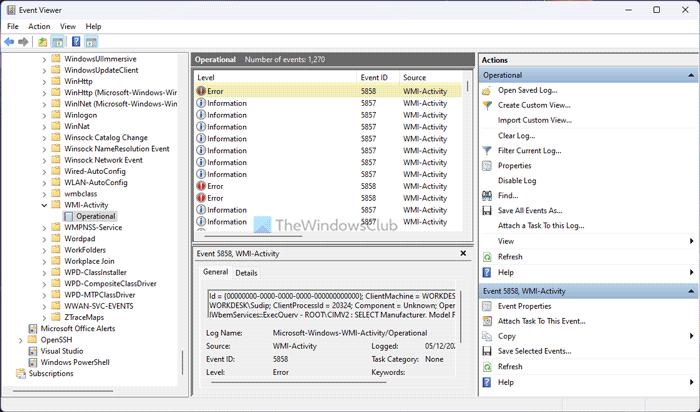Click the Event 5858 section Help icon
The image size is (700, 412).
point(487,382)
